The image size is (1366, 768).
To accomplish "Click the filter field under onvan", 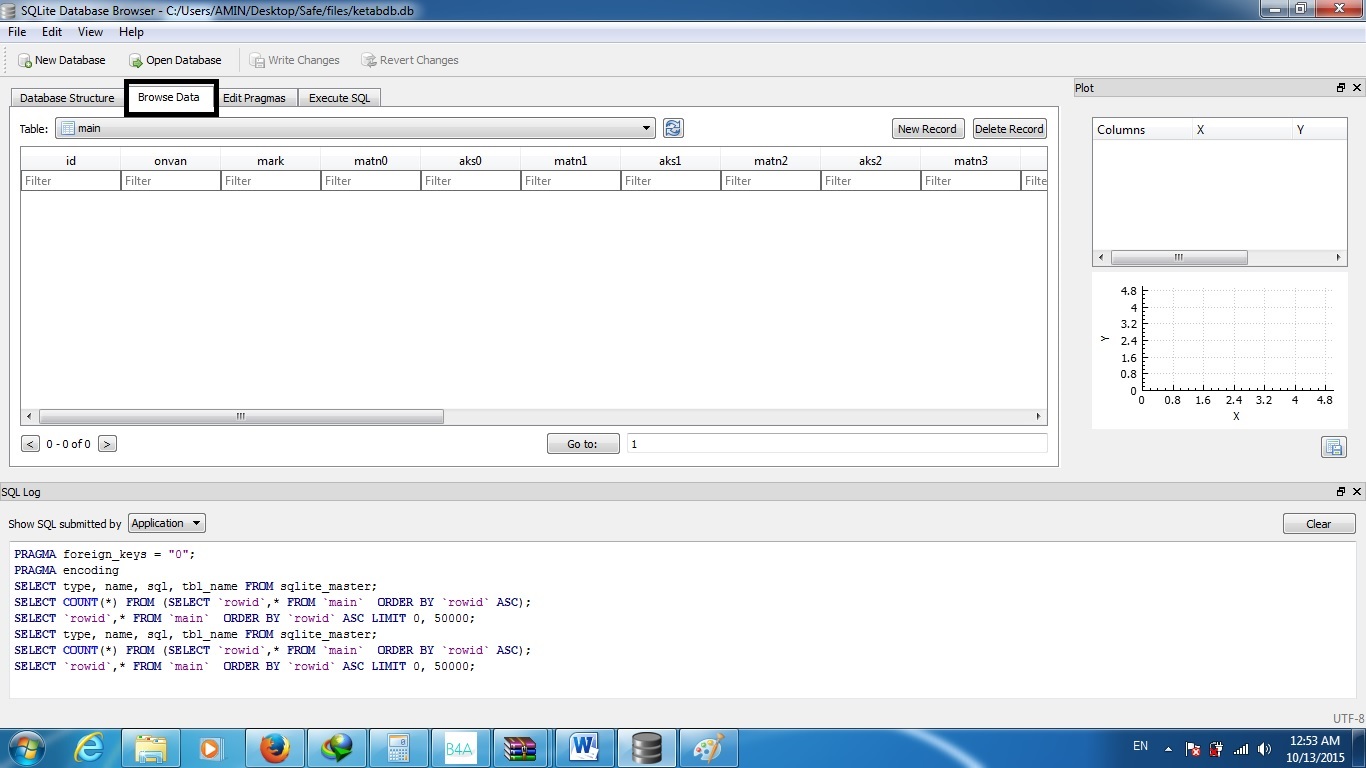I will (x=171, y=181).
